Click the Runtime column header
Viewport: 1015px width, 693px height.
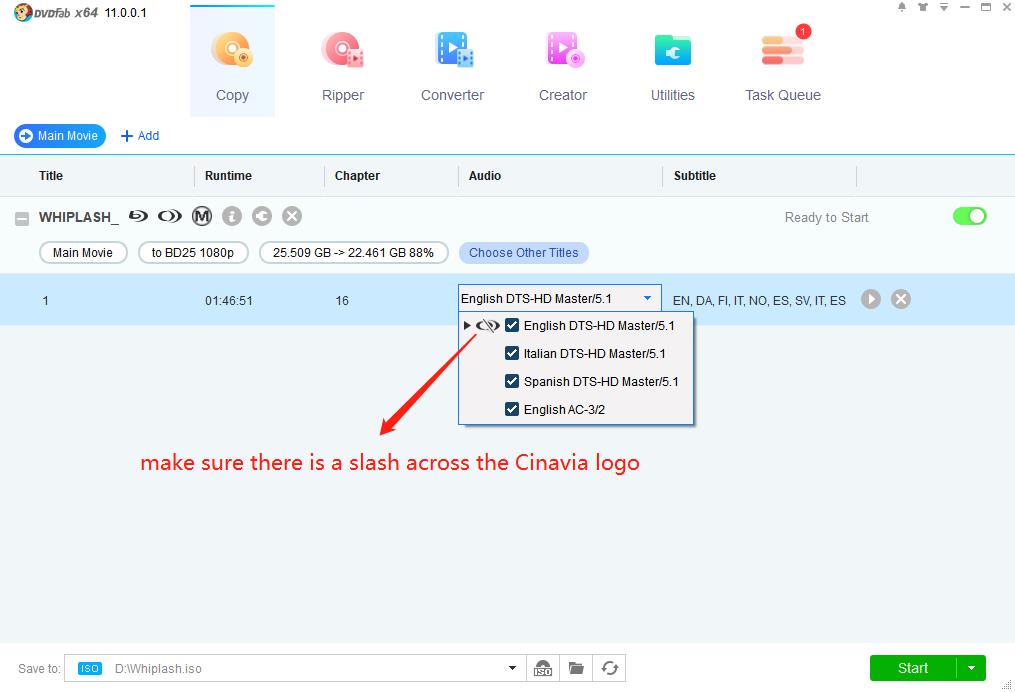click(x=228, y=175)
